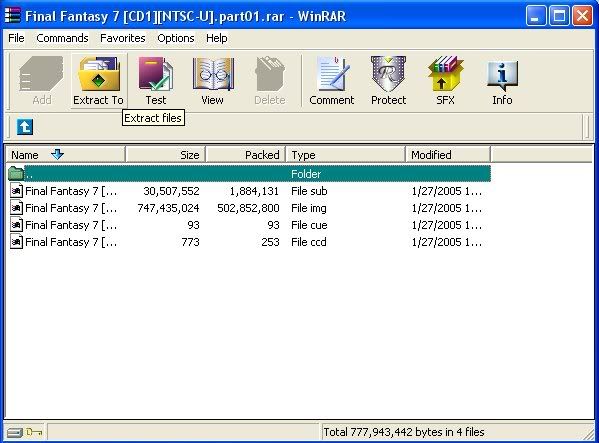Click the key password icon in status bar
Screen dimensions: 599x443
[x=34, y=432]
